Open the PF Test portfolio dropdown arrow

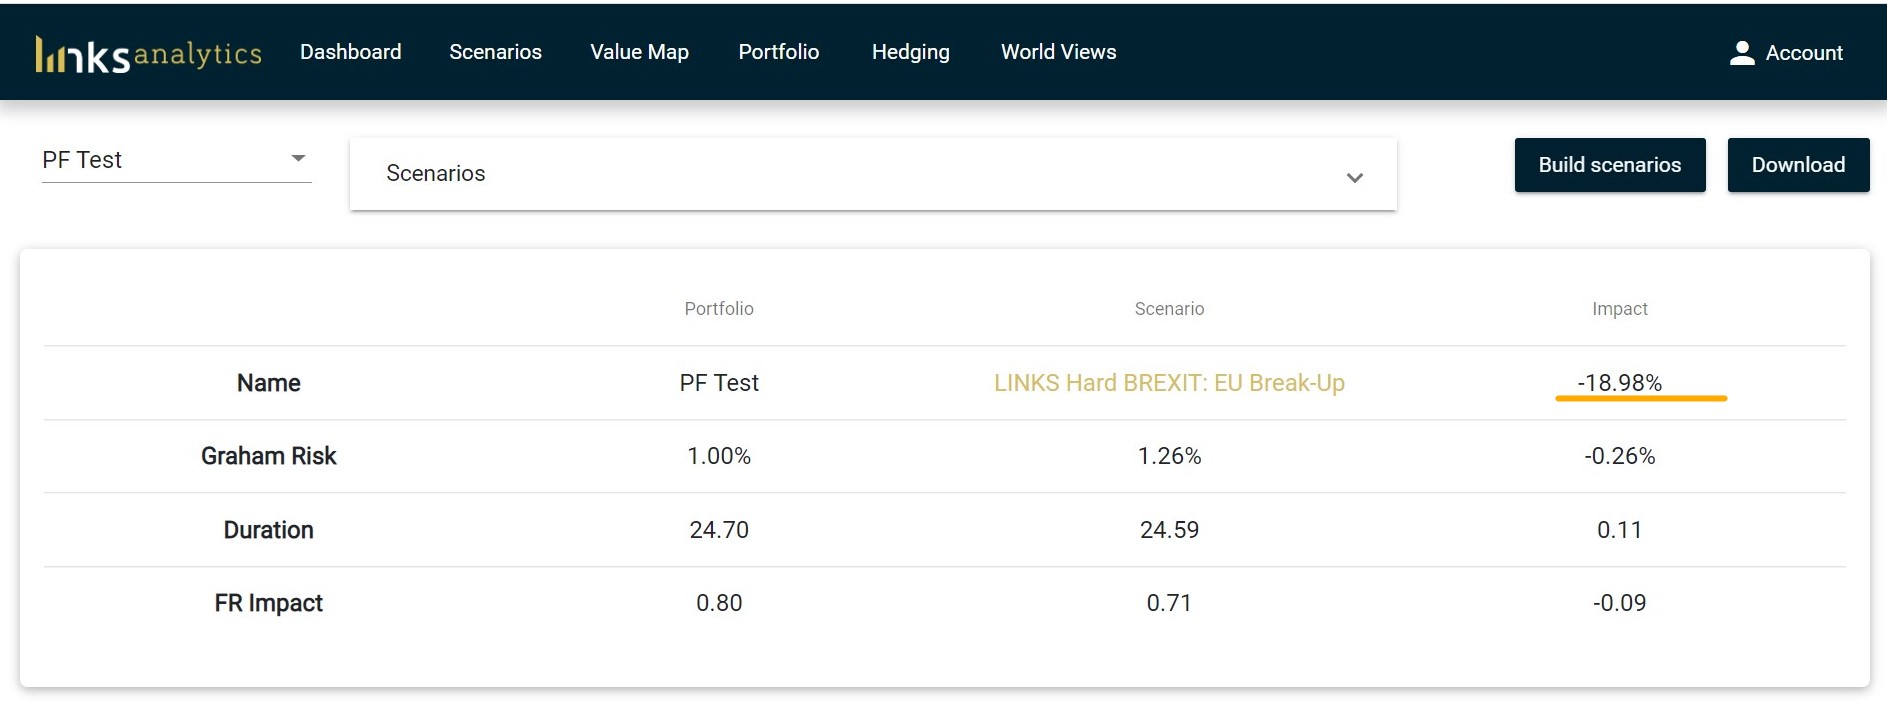[x=297, y=159]
